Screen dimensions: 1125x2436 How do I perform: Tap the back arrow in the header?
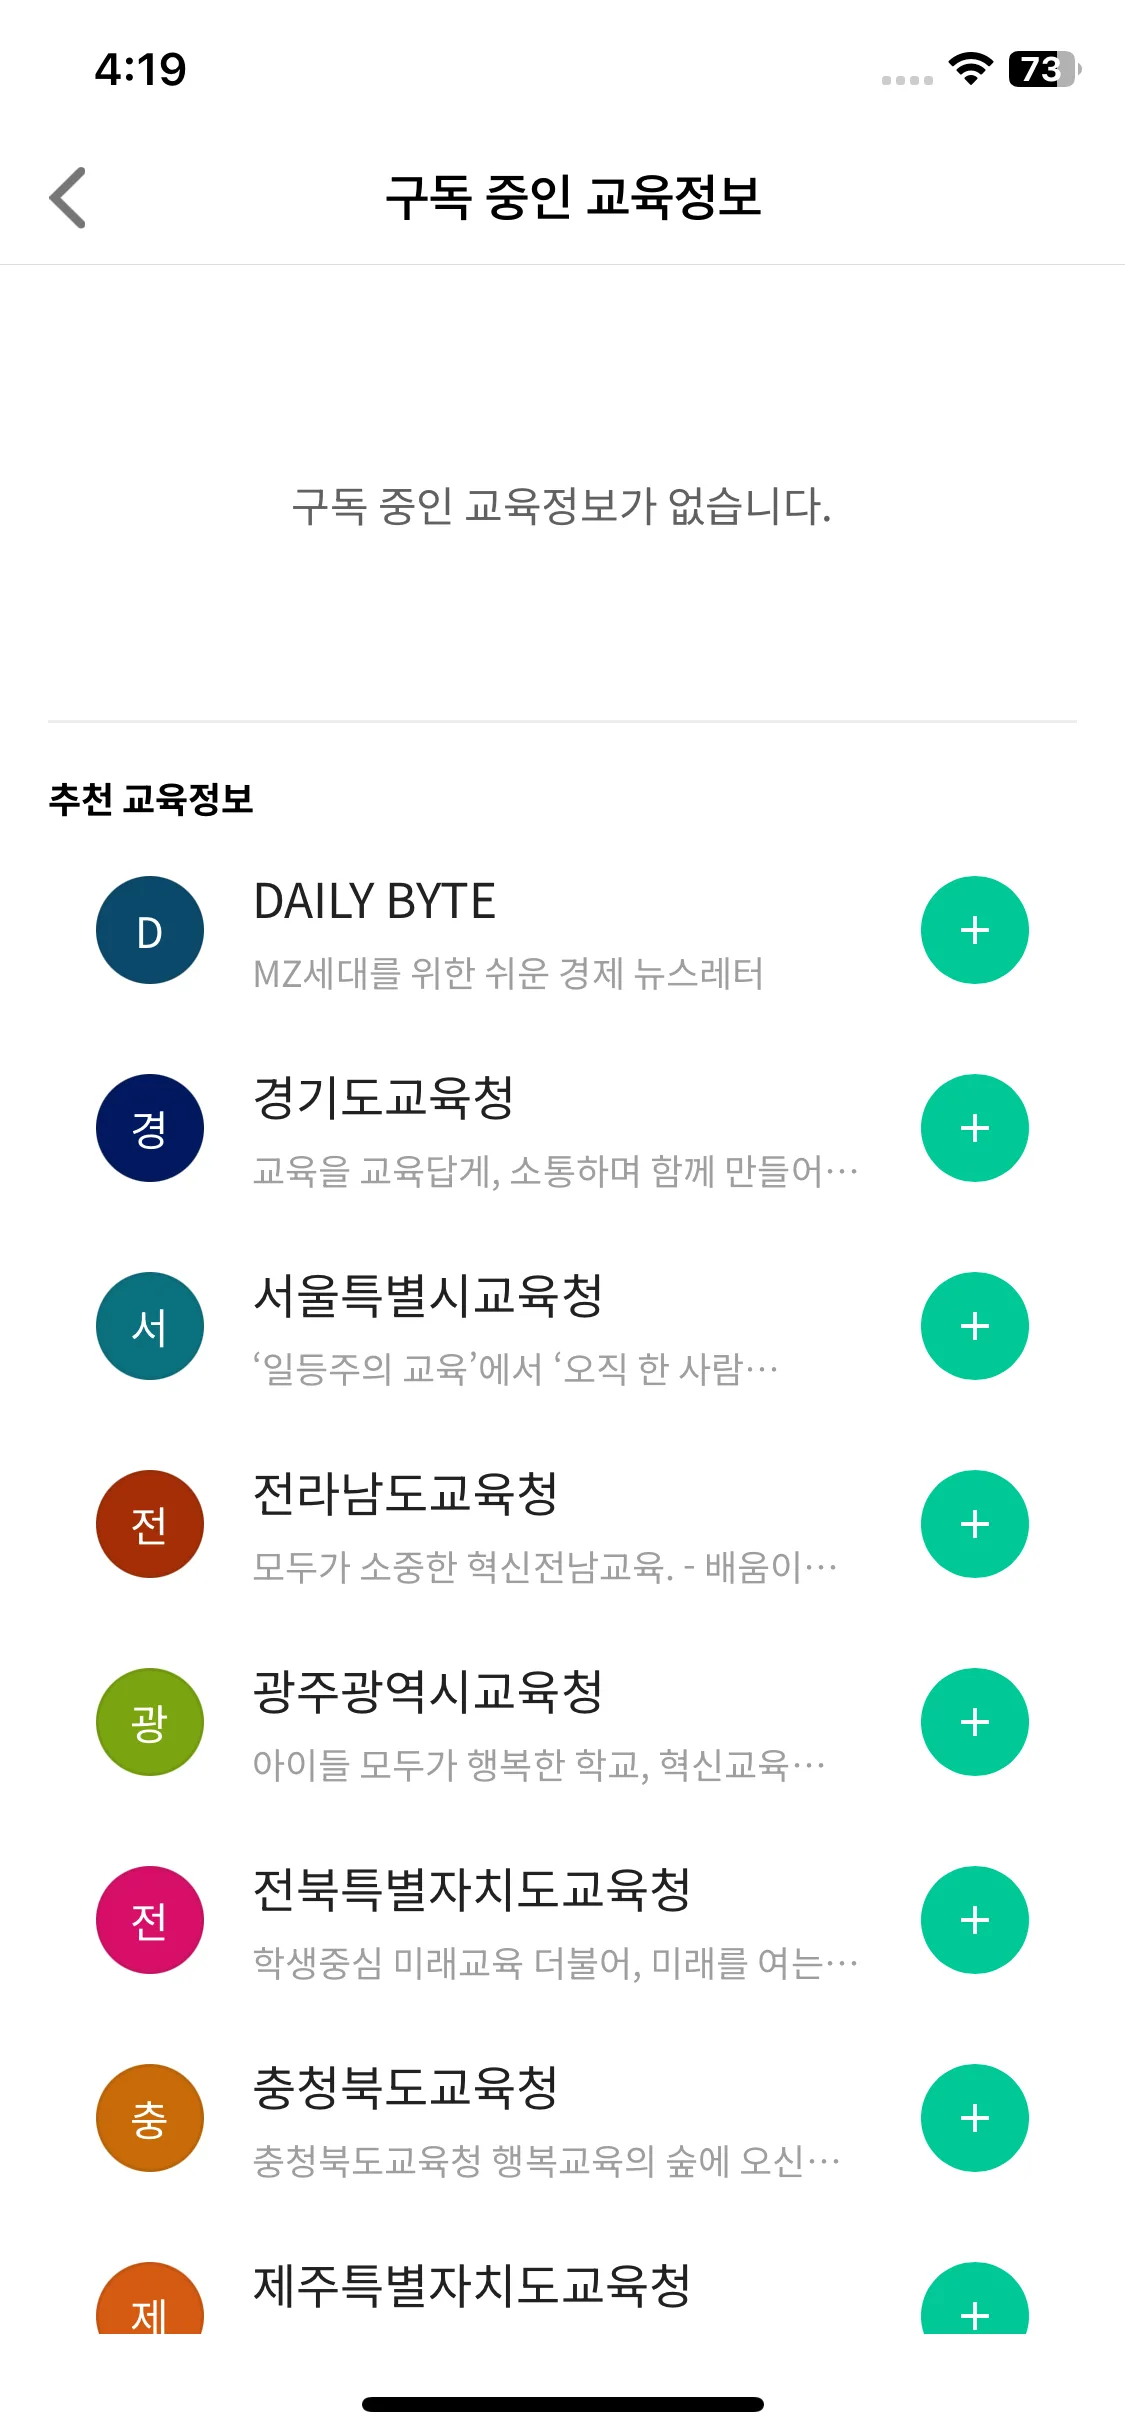point(68,197)
